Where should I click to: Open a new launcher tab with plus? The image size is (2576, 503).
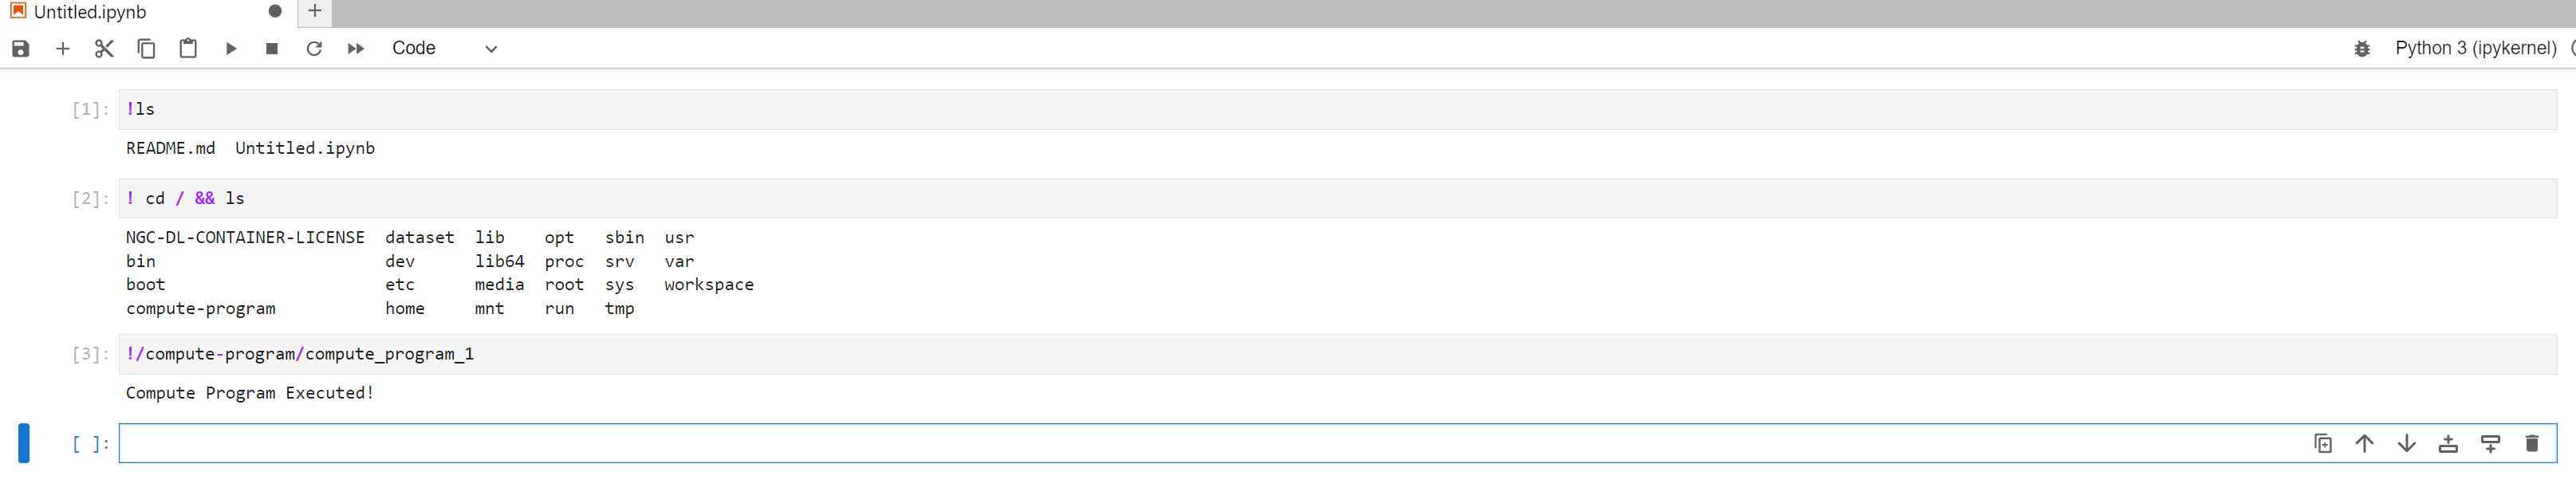tap(315, 11)
